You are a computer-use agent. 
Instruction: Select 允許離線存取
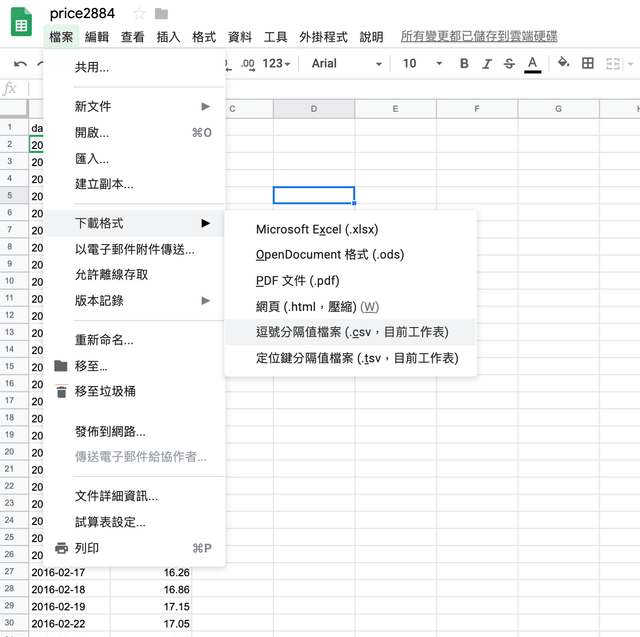click(x=134, y=275)
